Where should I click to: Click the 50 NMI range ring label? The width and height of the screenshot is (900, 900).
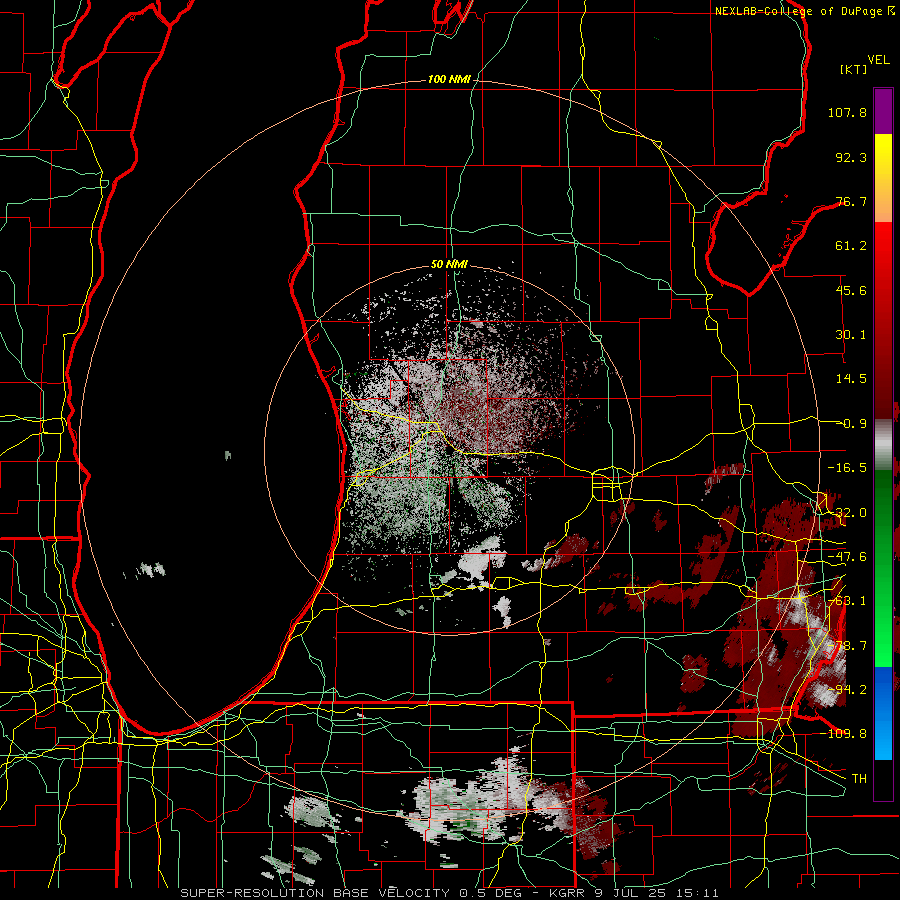point(449,264)
